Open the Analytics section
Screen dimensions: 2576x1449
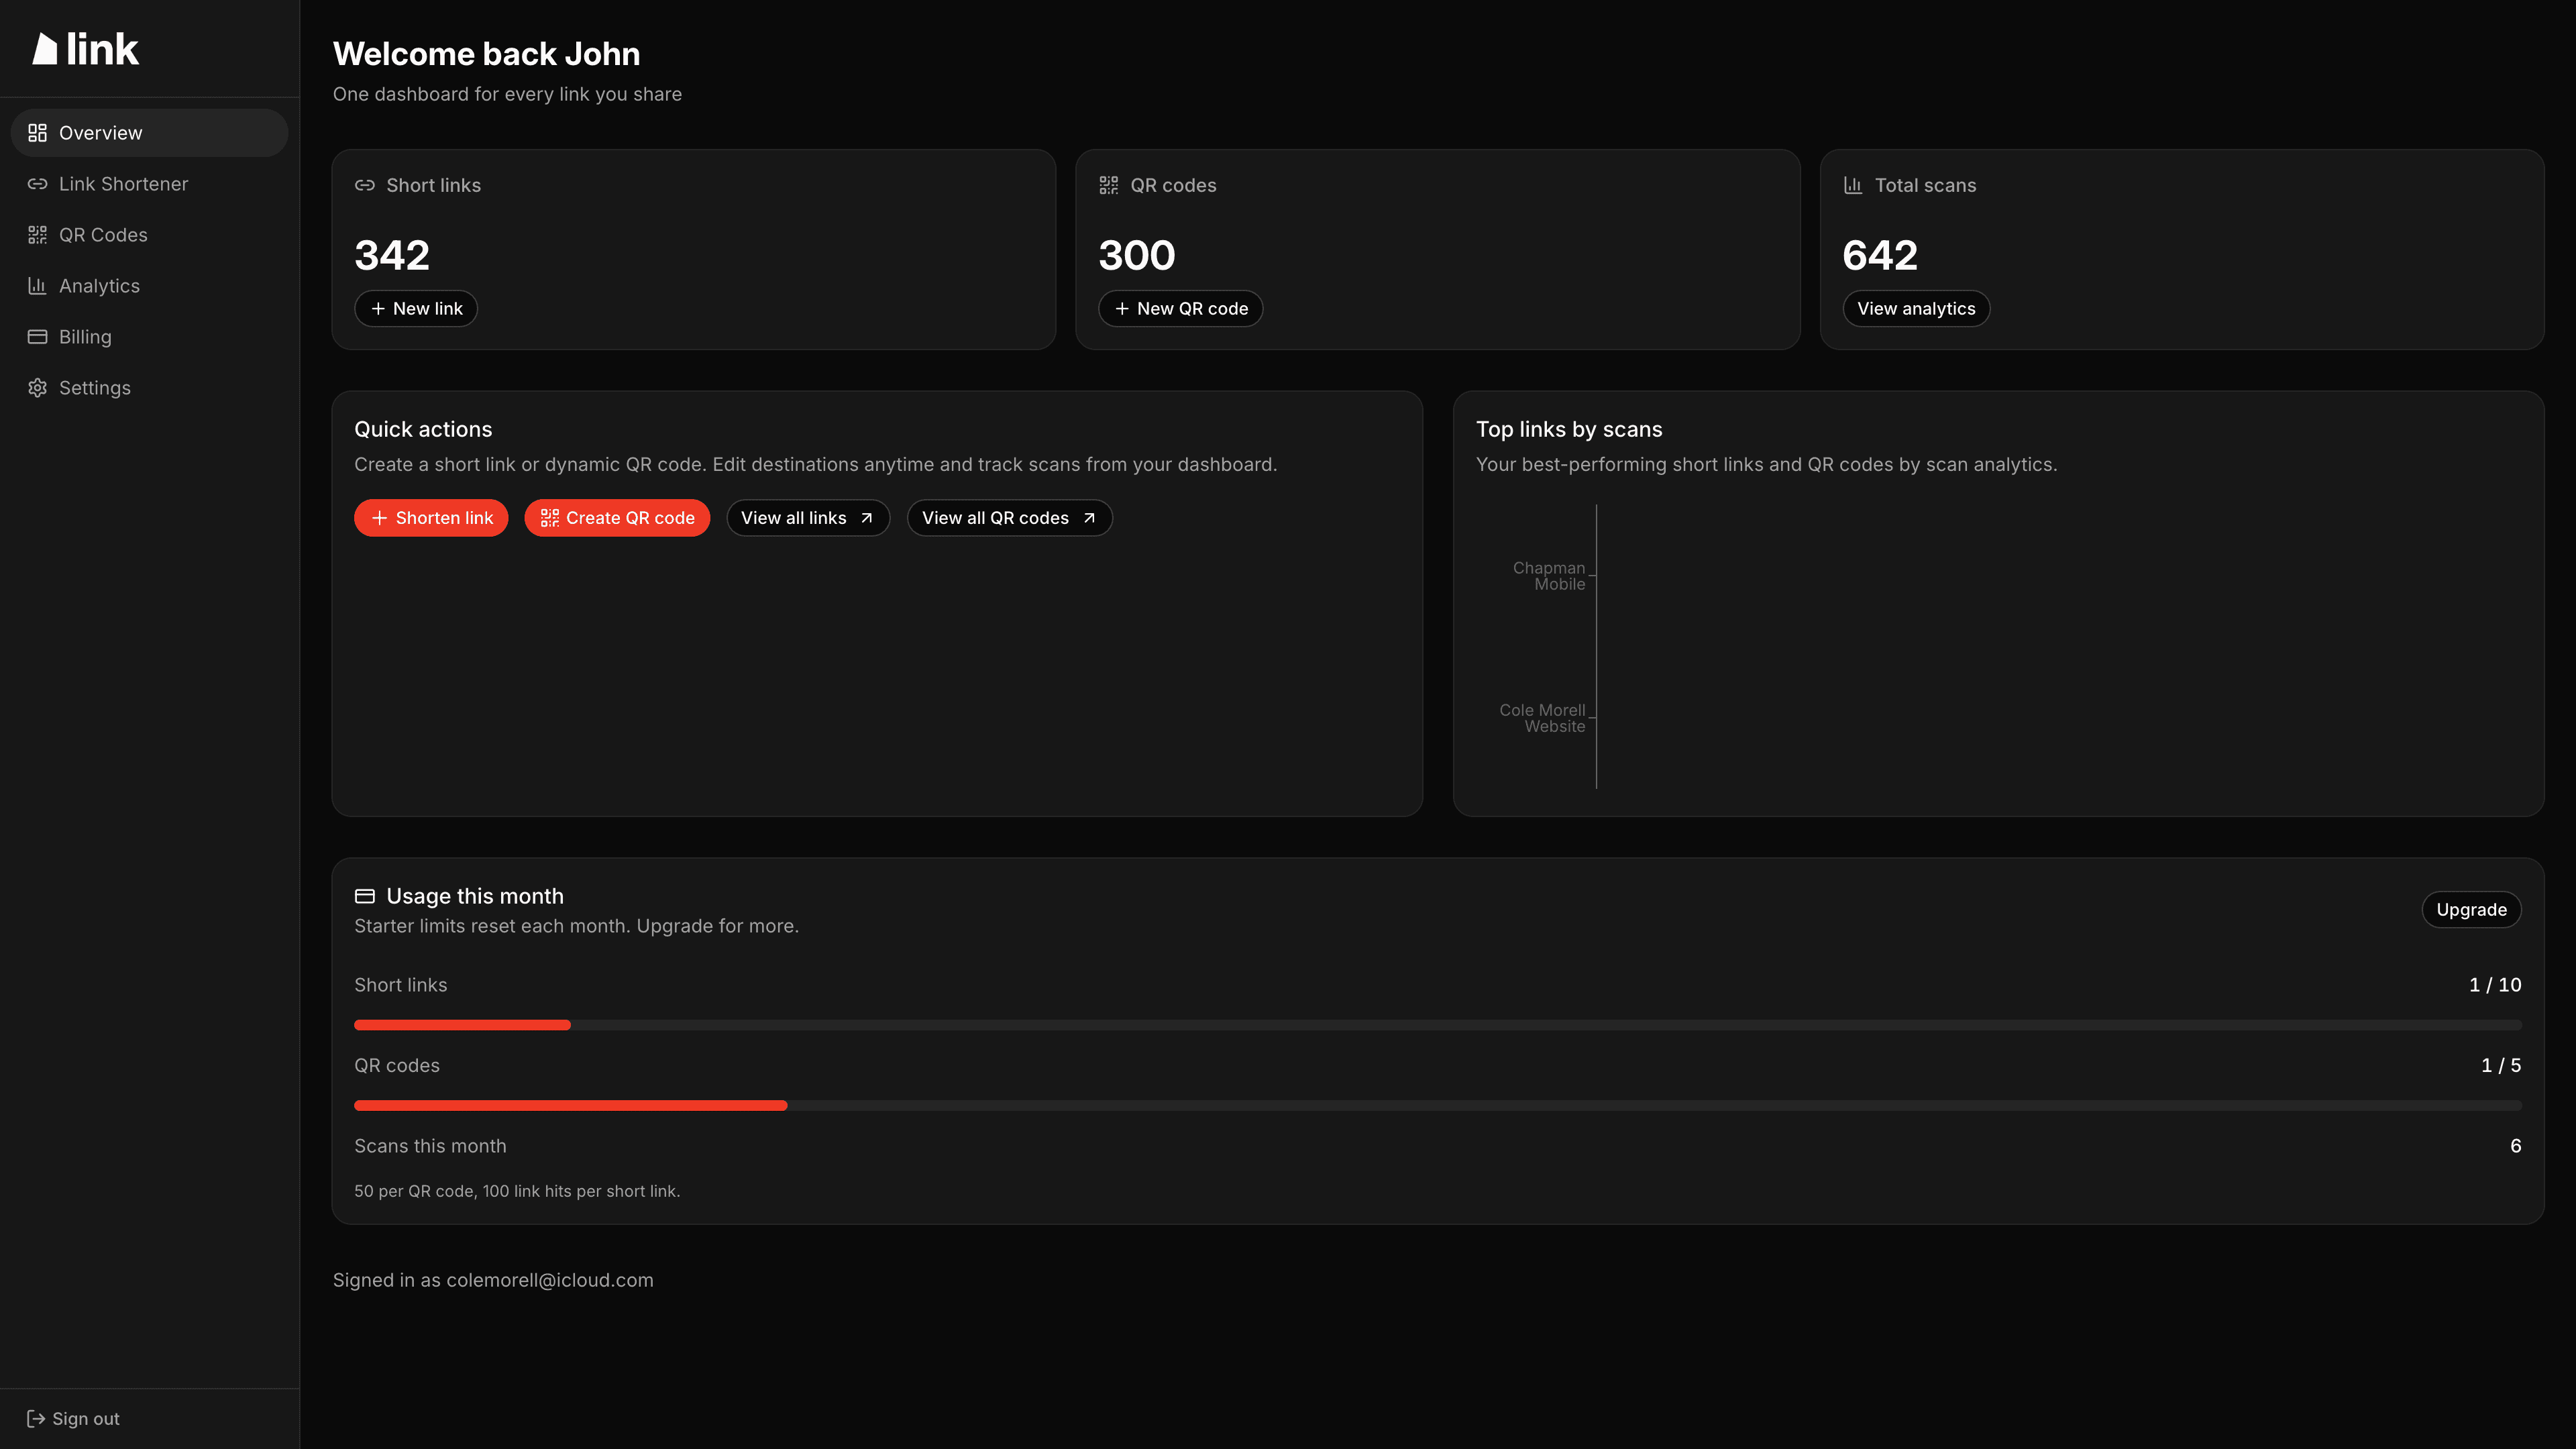coord(99,286)
